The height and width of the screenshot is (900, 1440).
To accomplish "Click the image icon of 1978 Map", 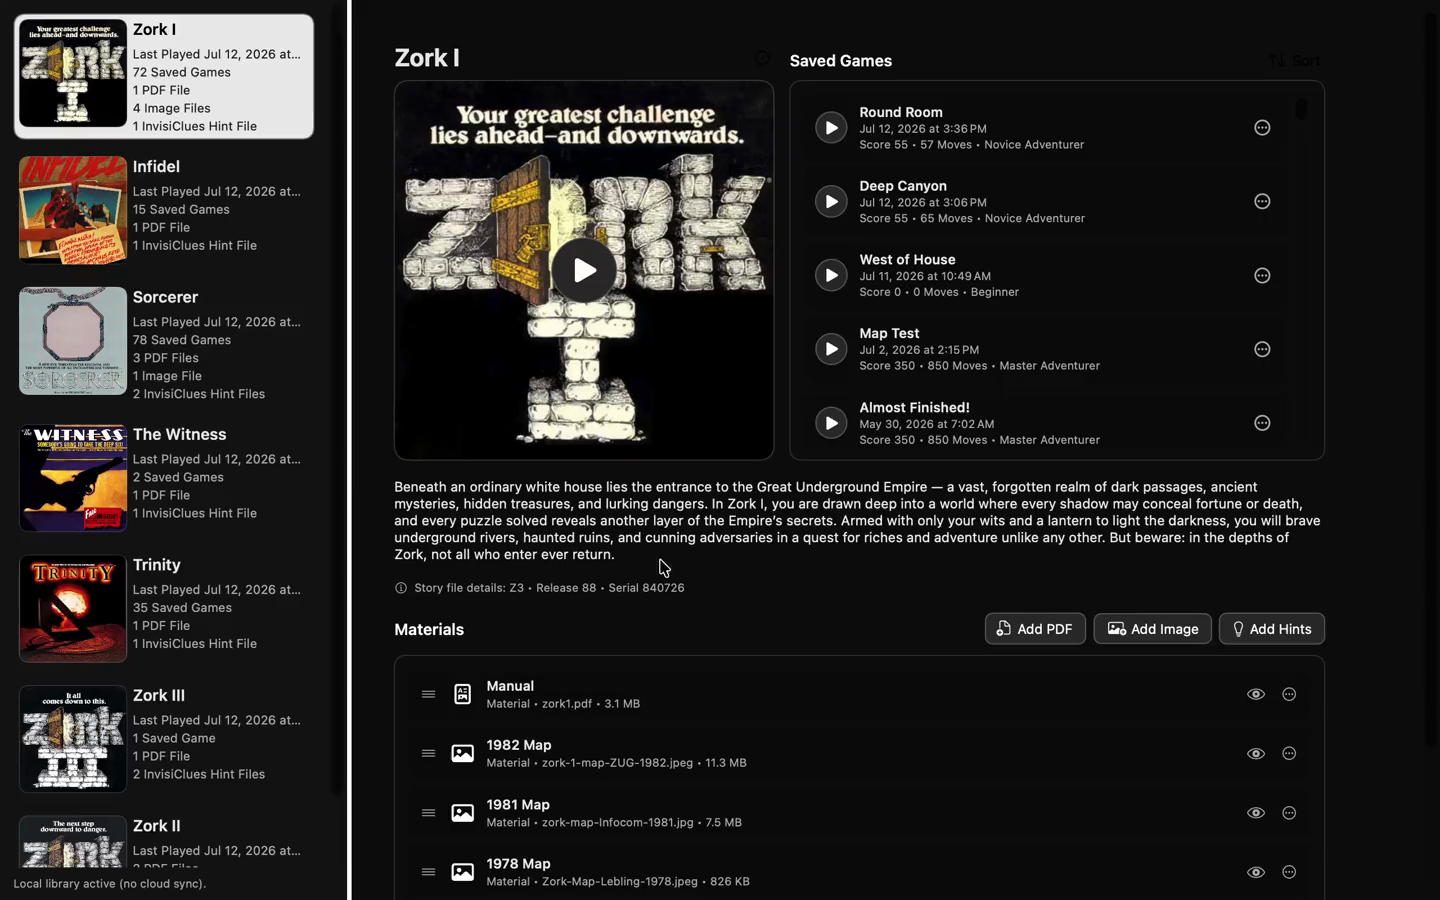I will [x=462, y=872].
